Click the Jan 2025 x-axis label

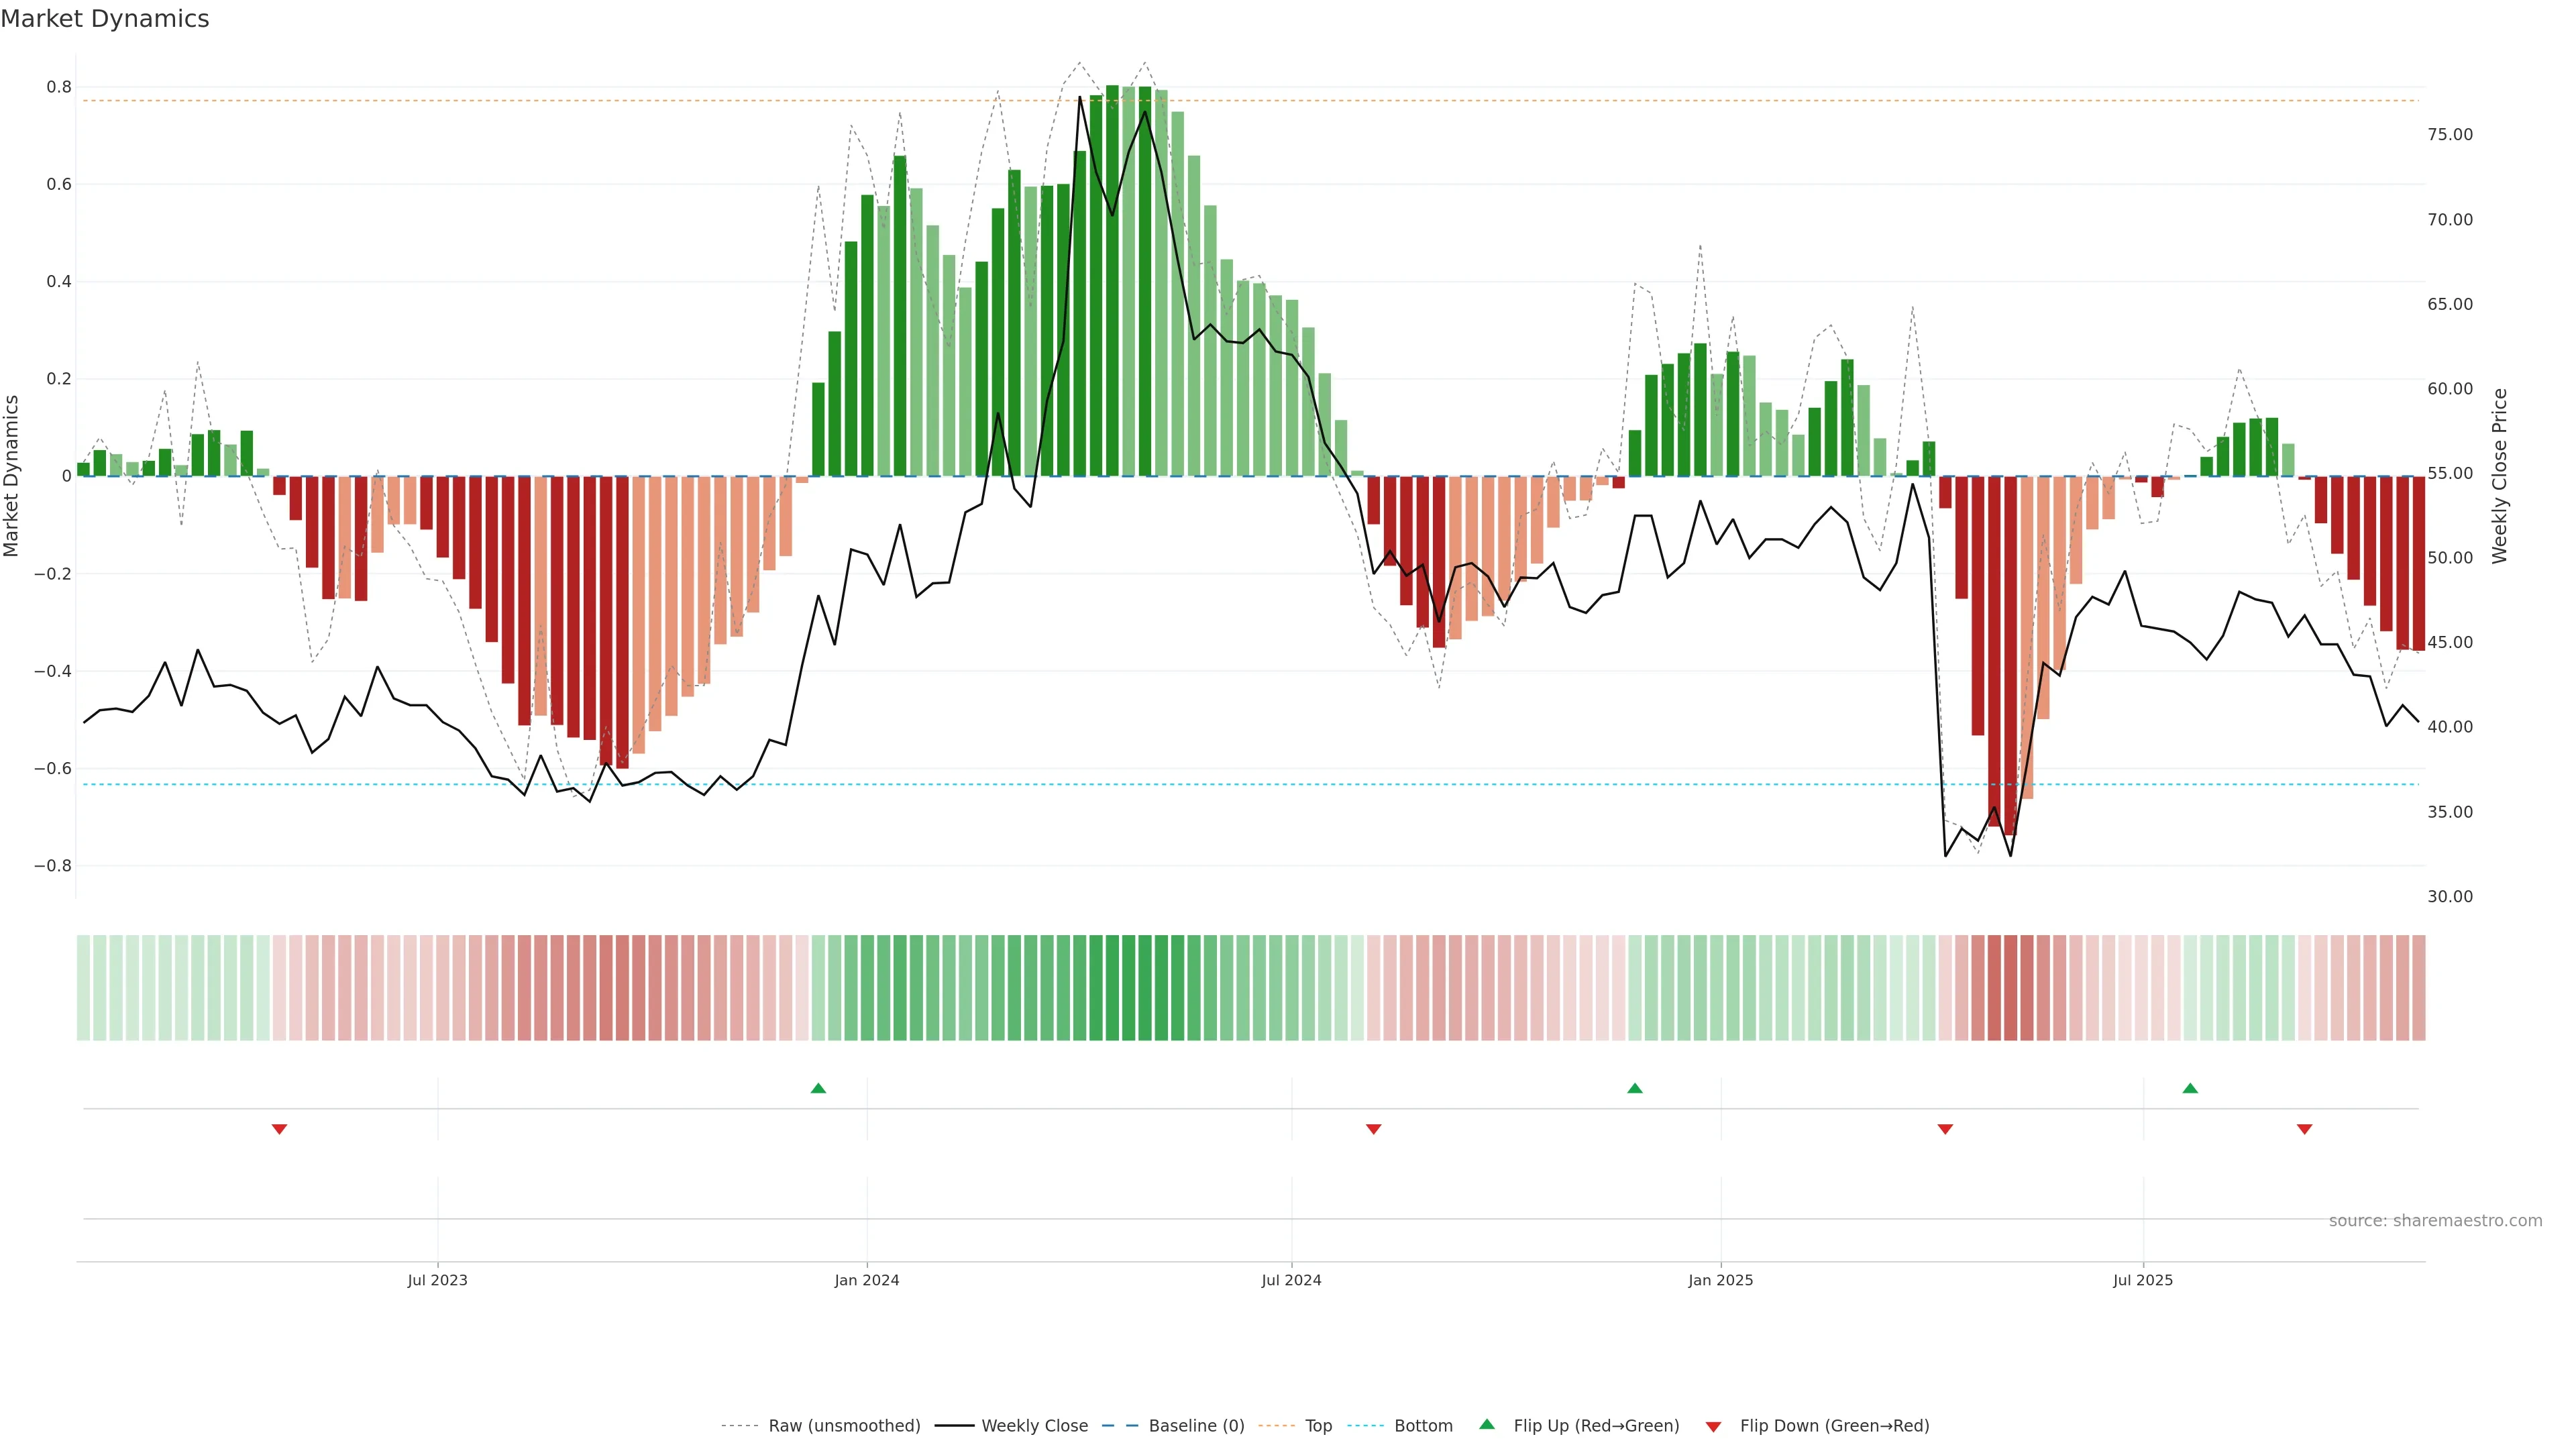click(1720, 1280)
